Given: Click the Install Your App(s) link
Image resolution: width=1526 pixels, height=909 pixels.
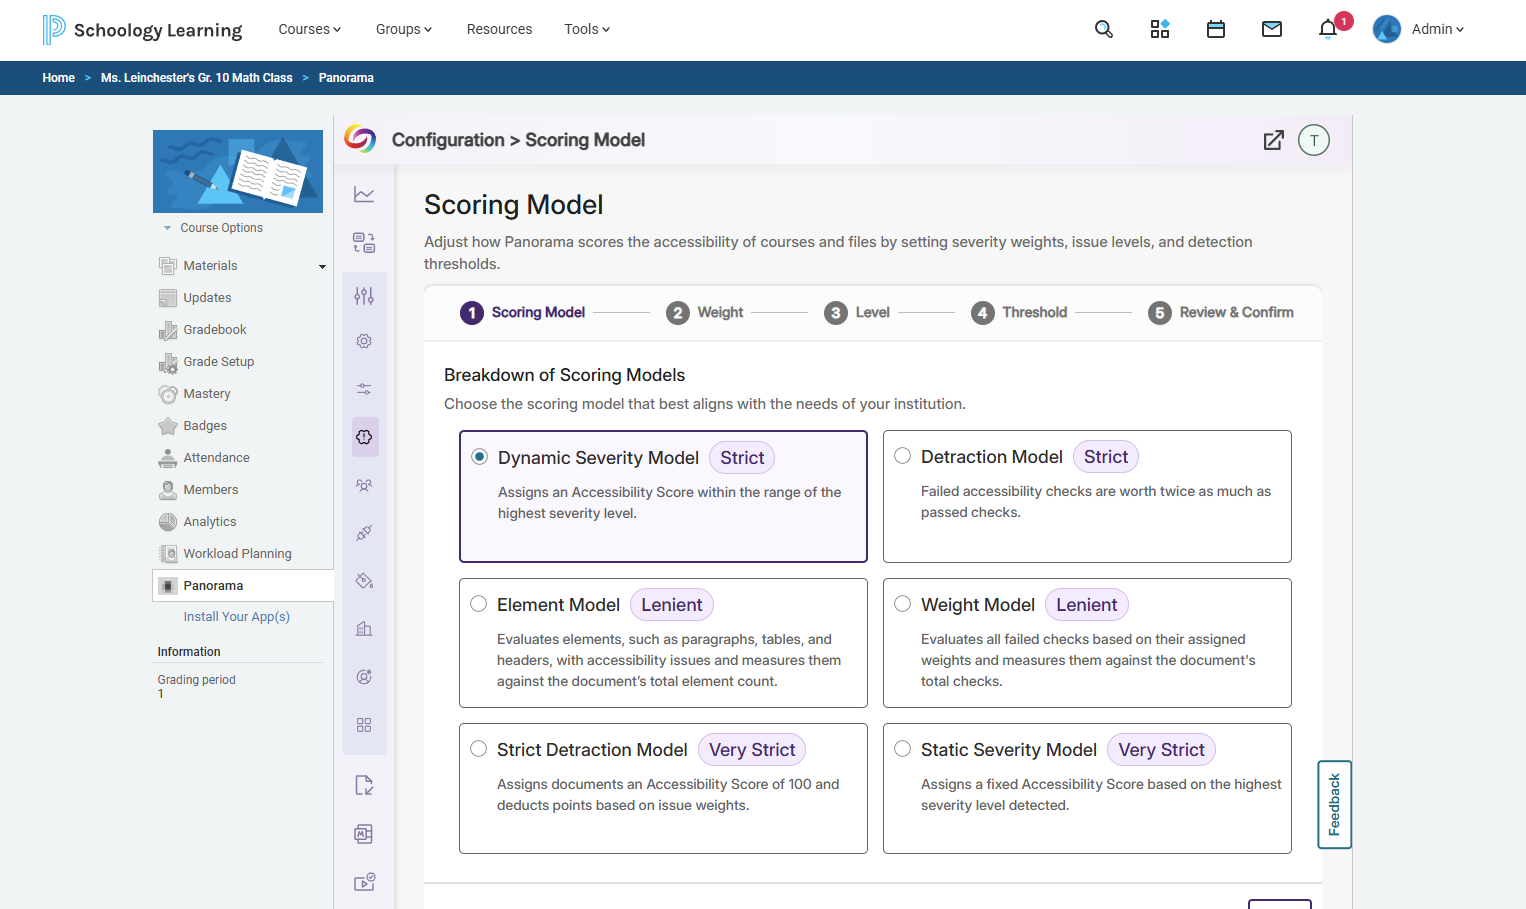Looking at the screenshot, I should 236,617.
